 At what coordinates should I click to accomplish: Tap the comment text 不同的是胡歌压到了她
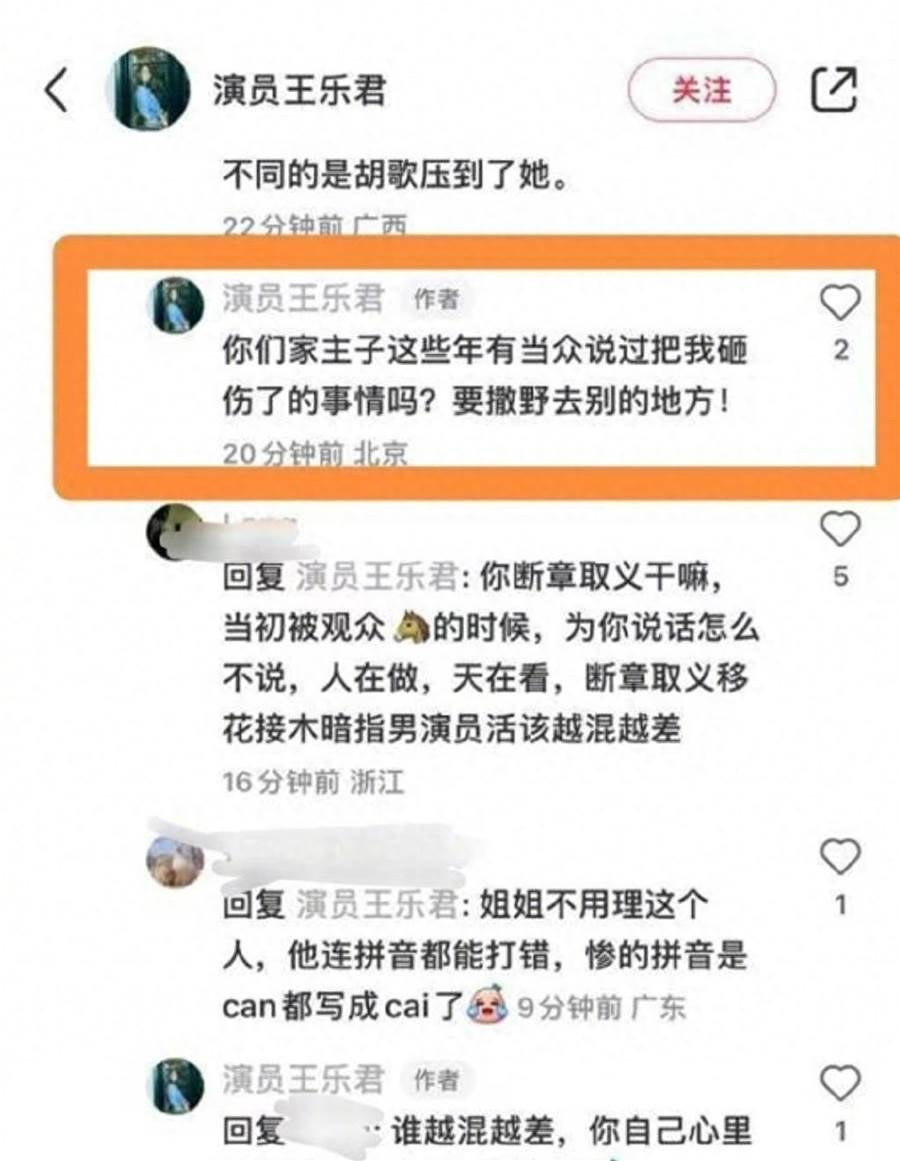click(396, 175)
